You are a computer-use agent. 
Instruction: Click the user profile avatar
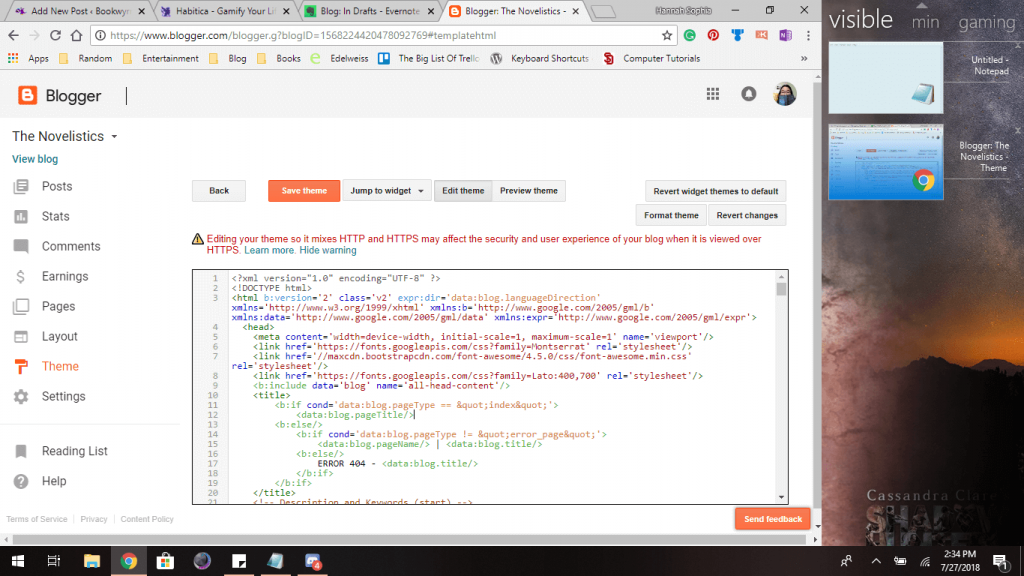click(x=785, y=94)
